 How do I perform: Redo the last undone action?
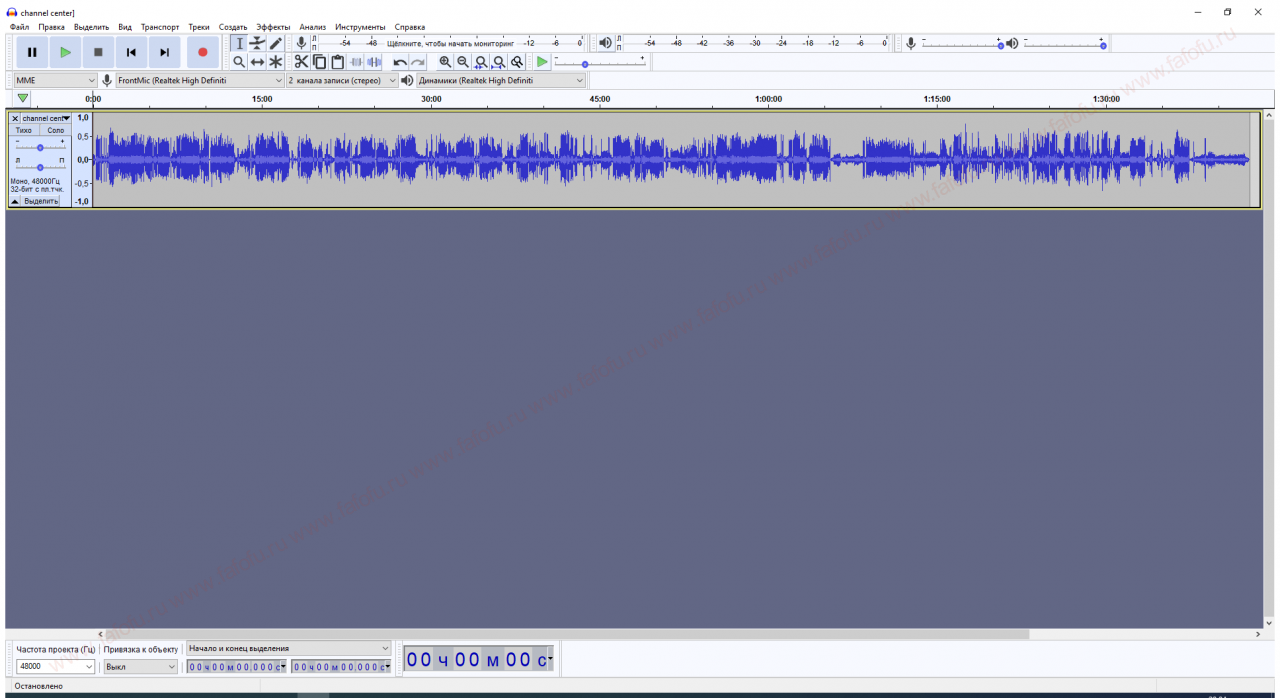(418, 62)
